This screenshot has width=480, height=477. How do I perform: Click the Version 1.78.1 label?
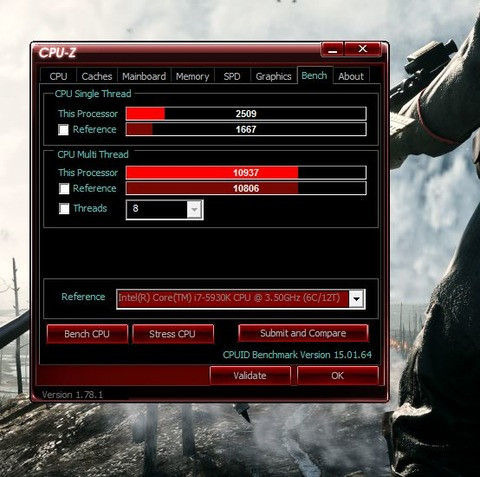click(72, 395)
